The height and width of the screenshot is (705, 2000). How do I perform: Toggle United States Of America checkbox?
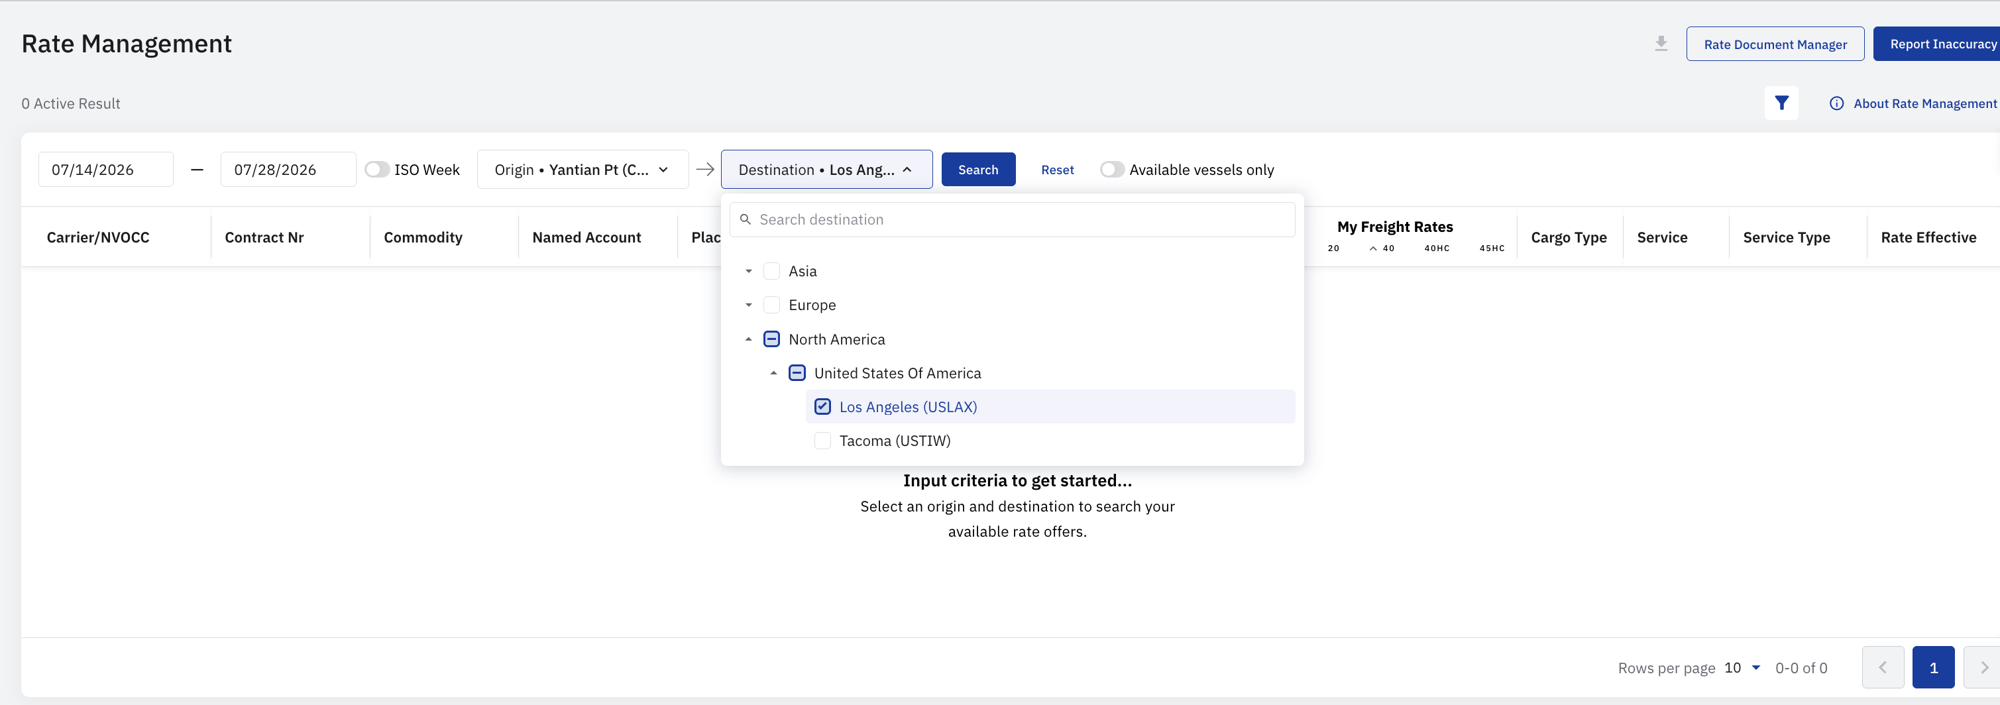pos(797,373)
